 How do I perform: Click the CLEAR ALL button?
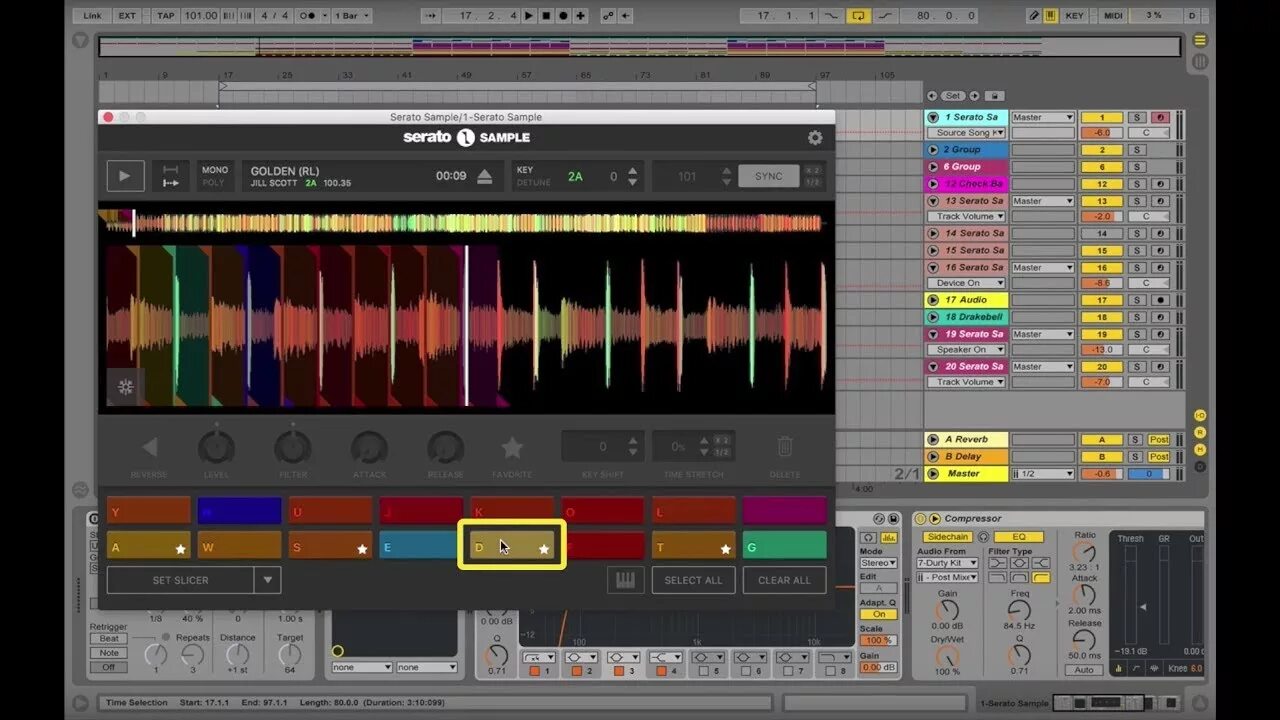(x=784, y=580)
